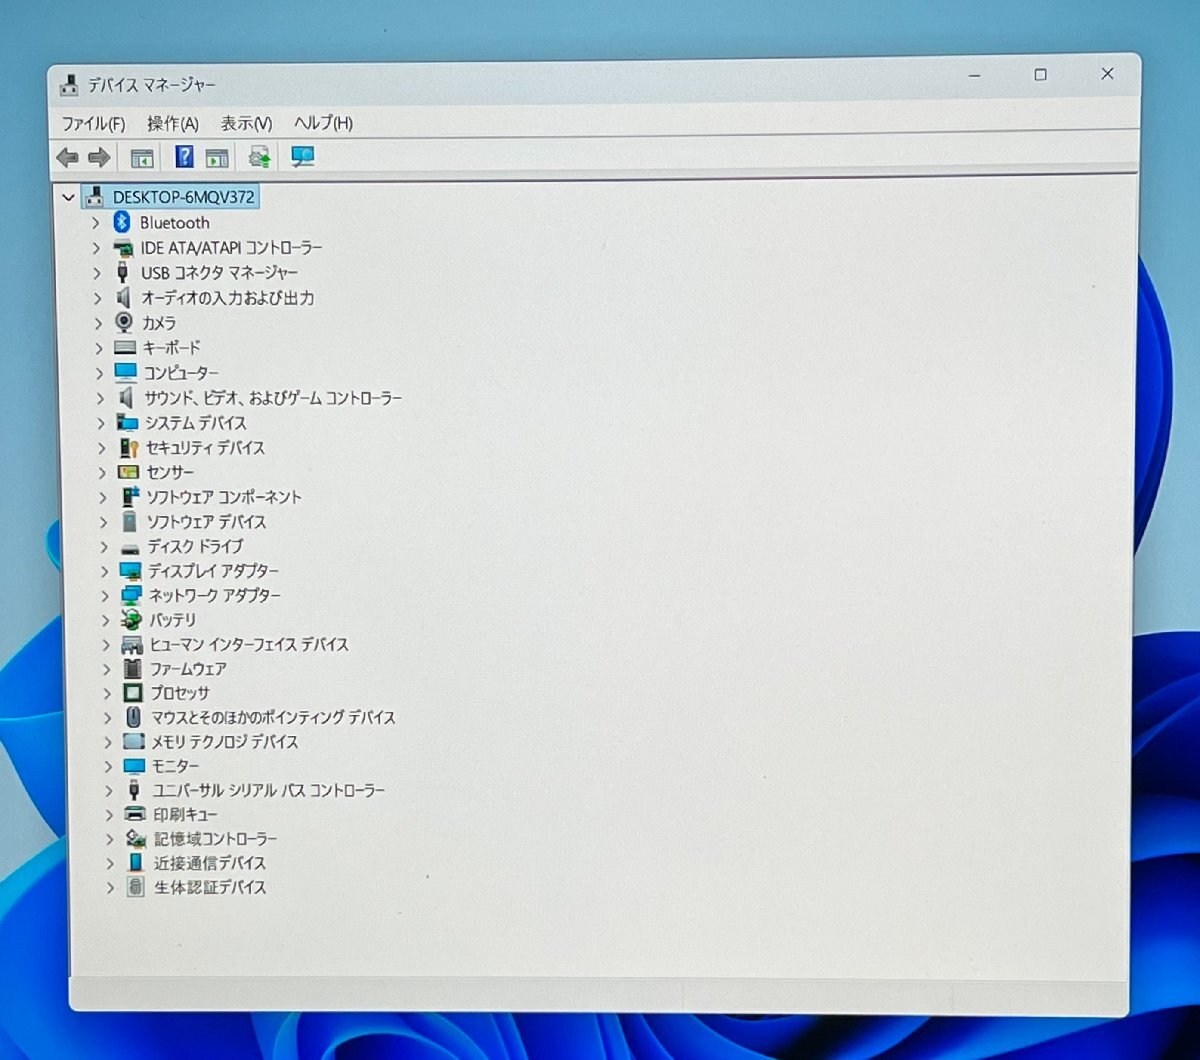Viewport: 1200px width, 1060px height.
Task: Minimize the デバイス マネージャー window
Action: [975, 76]
